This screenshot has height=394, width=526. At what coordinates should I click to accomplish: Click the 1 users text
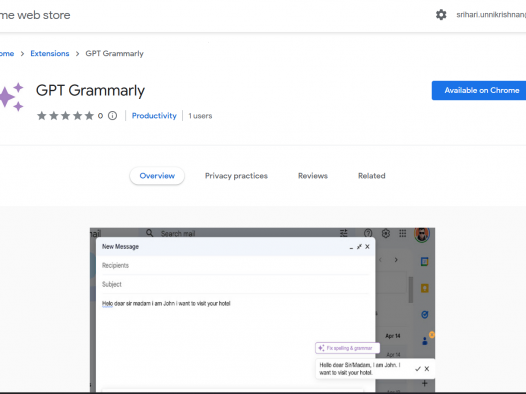(200, 116)
